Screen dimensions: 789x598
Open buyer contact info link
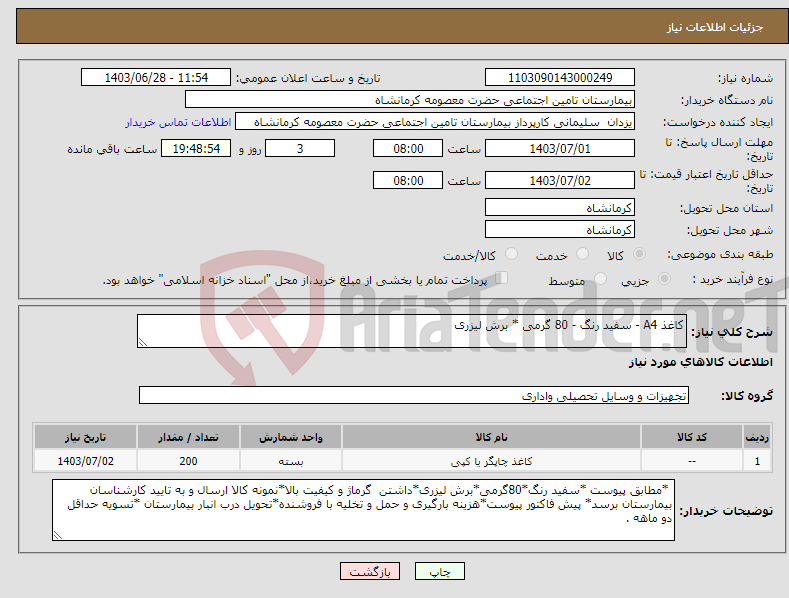pyautogui.click(x=178, y=122)
